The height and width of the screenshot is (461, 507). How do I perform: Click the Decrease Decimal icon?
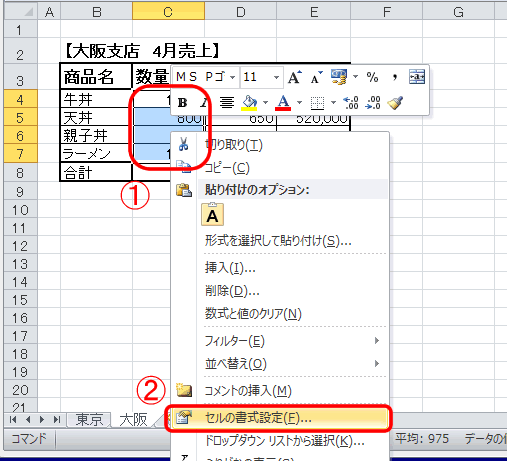(x=373, y=103)
